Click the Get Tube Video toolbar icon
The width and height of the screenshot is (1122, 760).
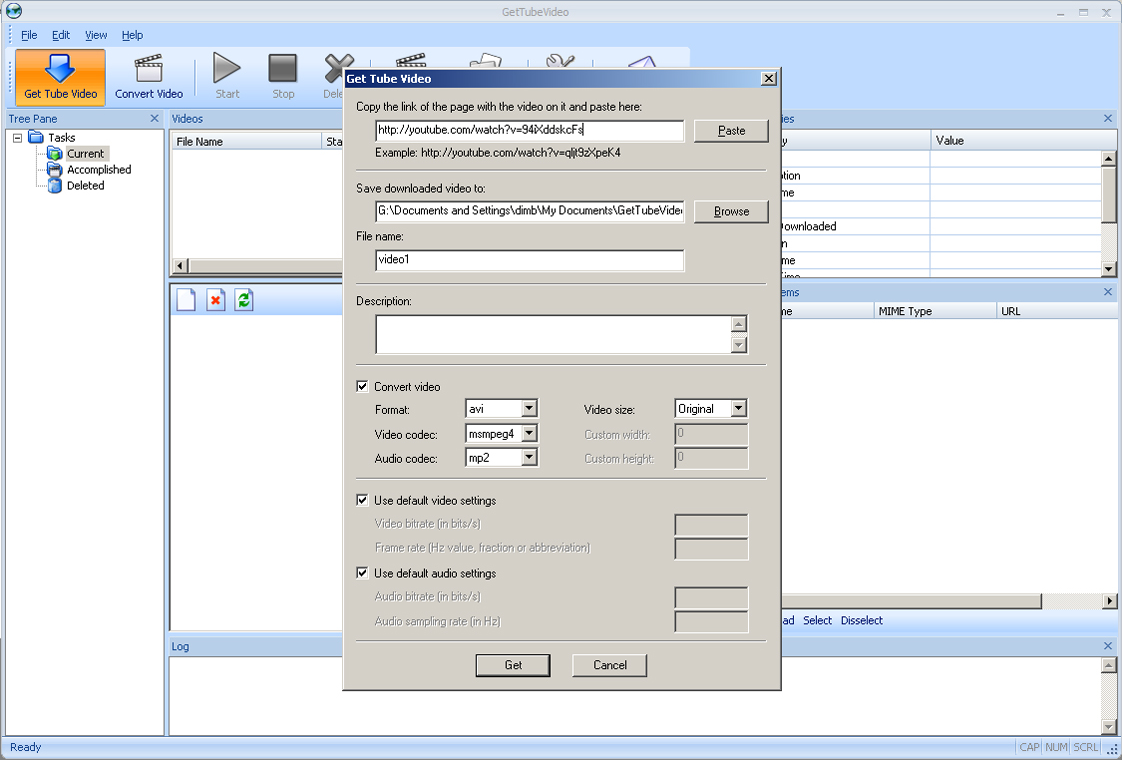point(60,77)
